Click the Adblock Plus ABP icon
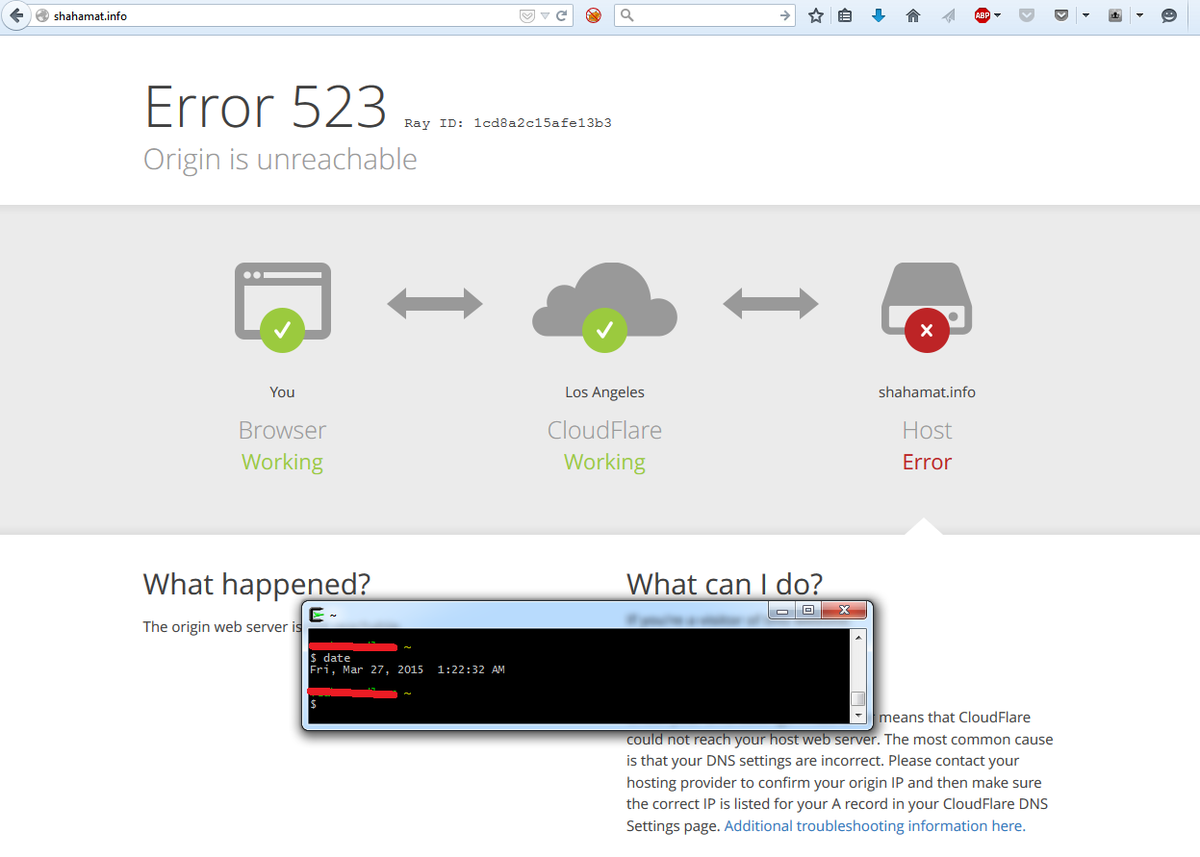Screen dimensions: 1200x857 tap(982, 16)
